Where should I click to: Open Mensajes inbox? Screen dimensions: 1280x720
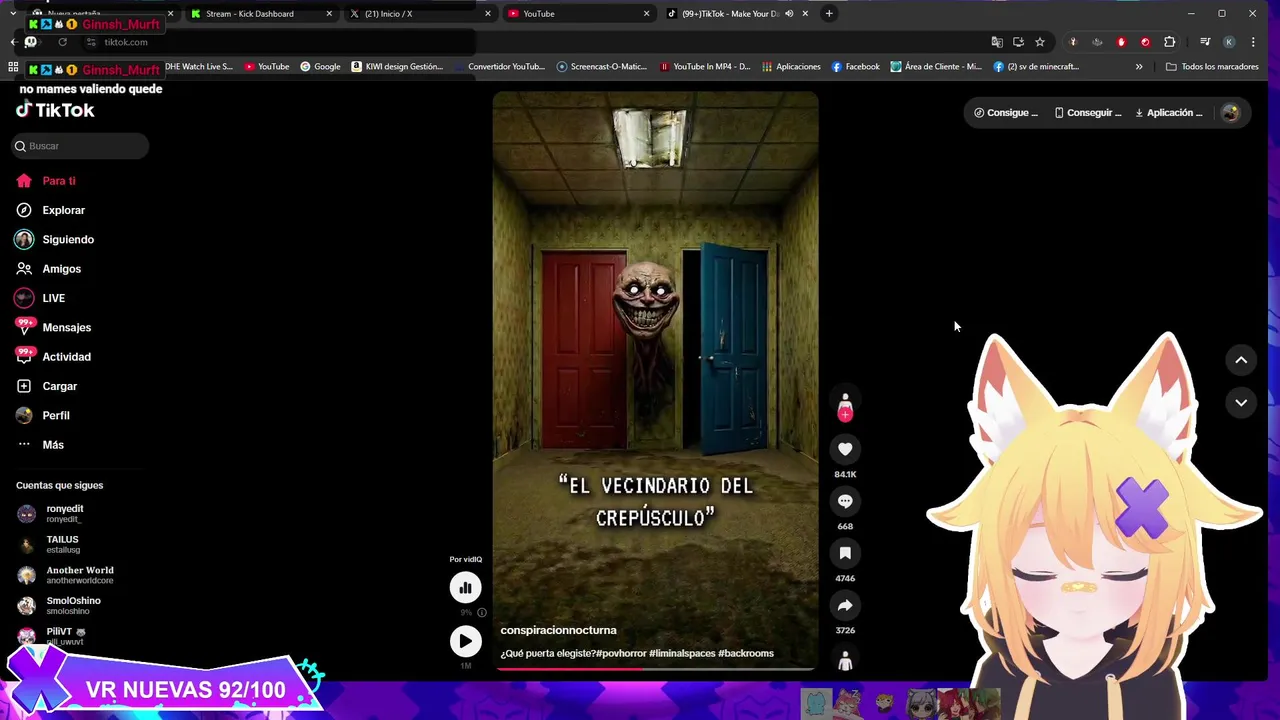[52, 327]
